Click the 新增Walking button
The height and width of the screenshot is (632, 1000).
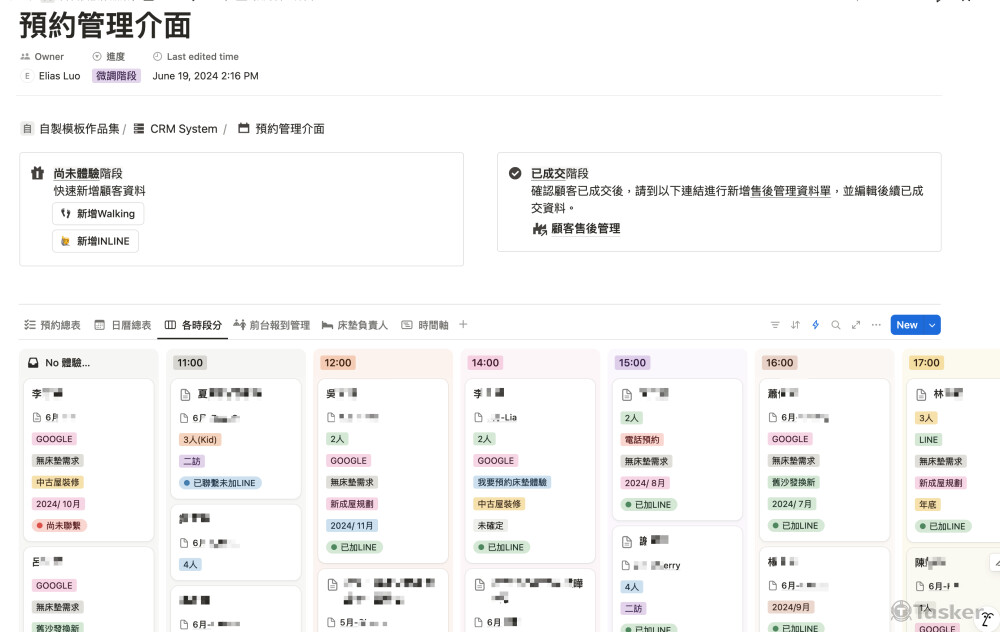[x=100, y=213]
